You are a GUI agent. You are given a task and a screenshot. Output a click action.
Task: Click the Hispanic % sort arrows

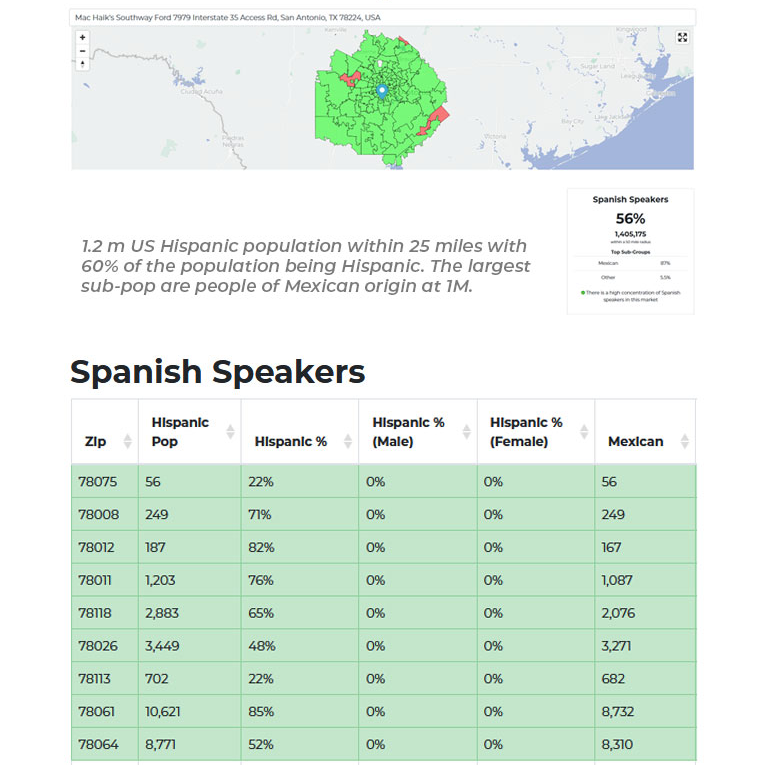pos(348,441)
